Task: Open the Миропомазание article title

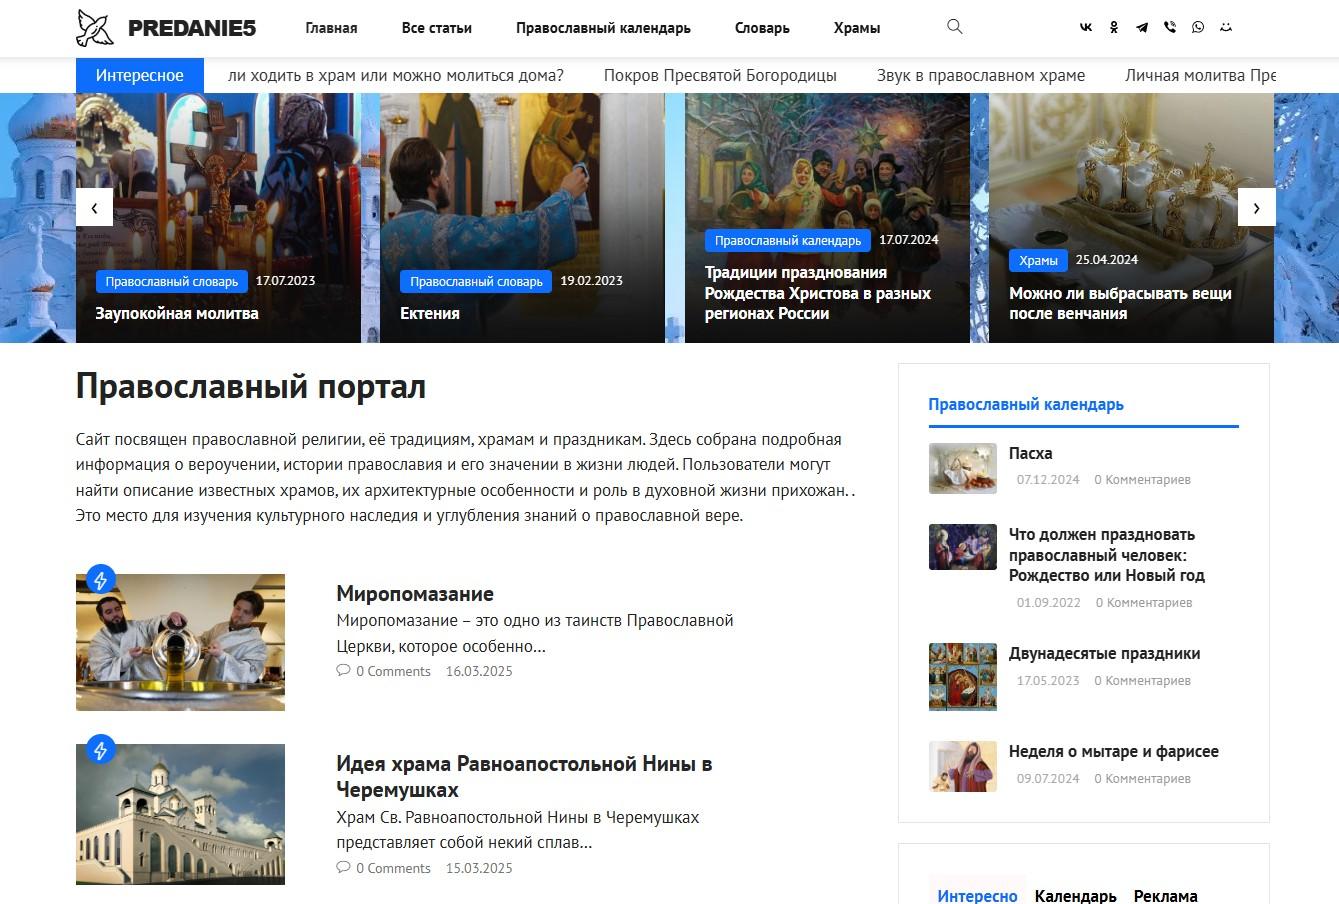Action: coord(415,593)
